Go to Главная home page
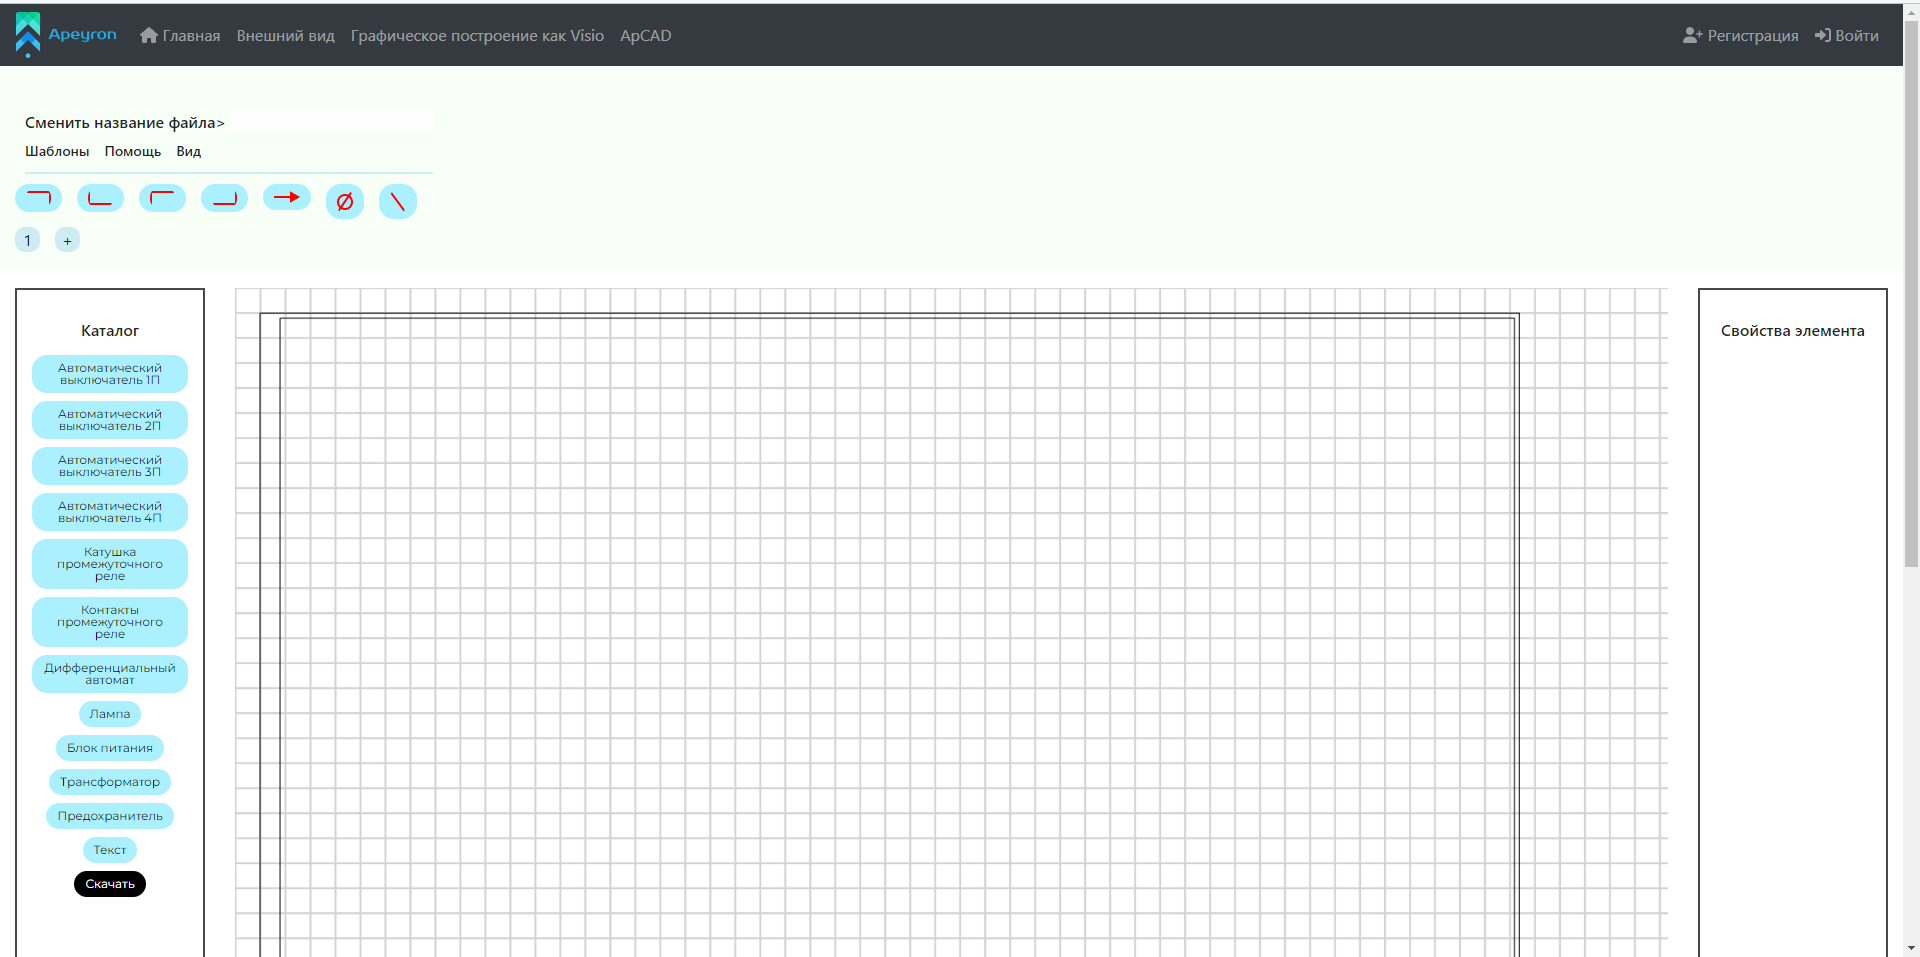Viewport: 1920px width, 957px height. pos(180,35)
